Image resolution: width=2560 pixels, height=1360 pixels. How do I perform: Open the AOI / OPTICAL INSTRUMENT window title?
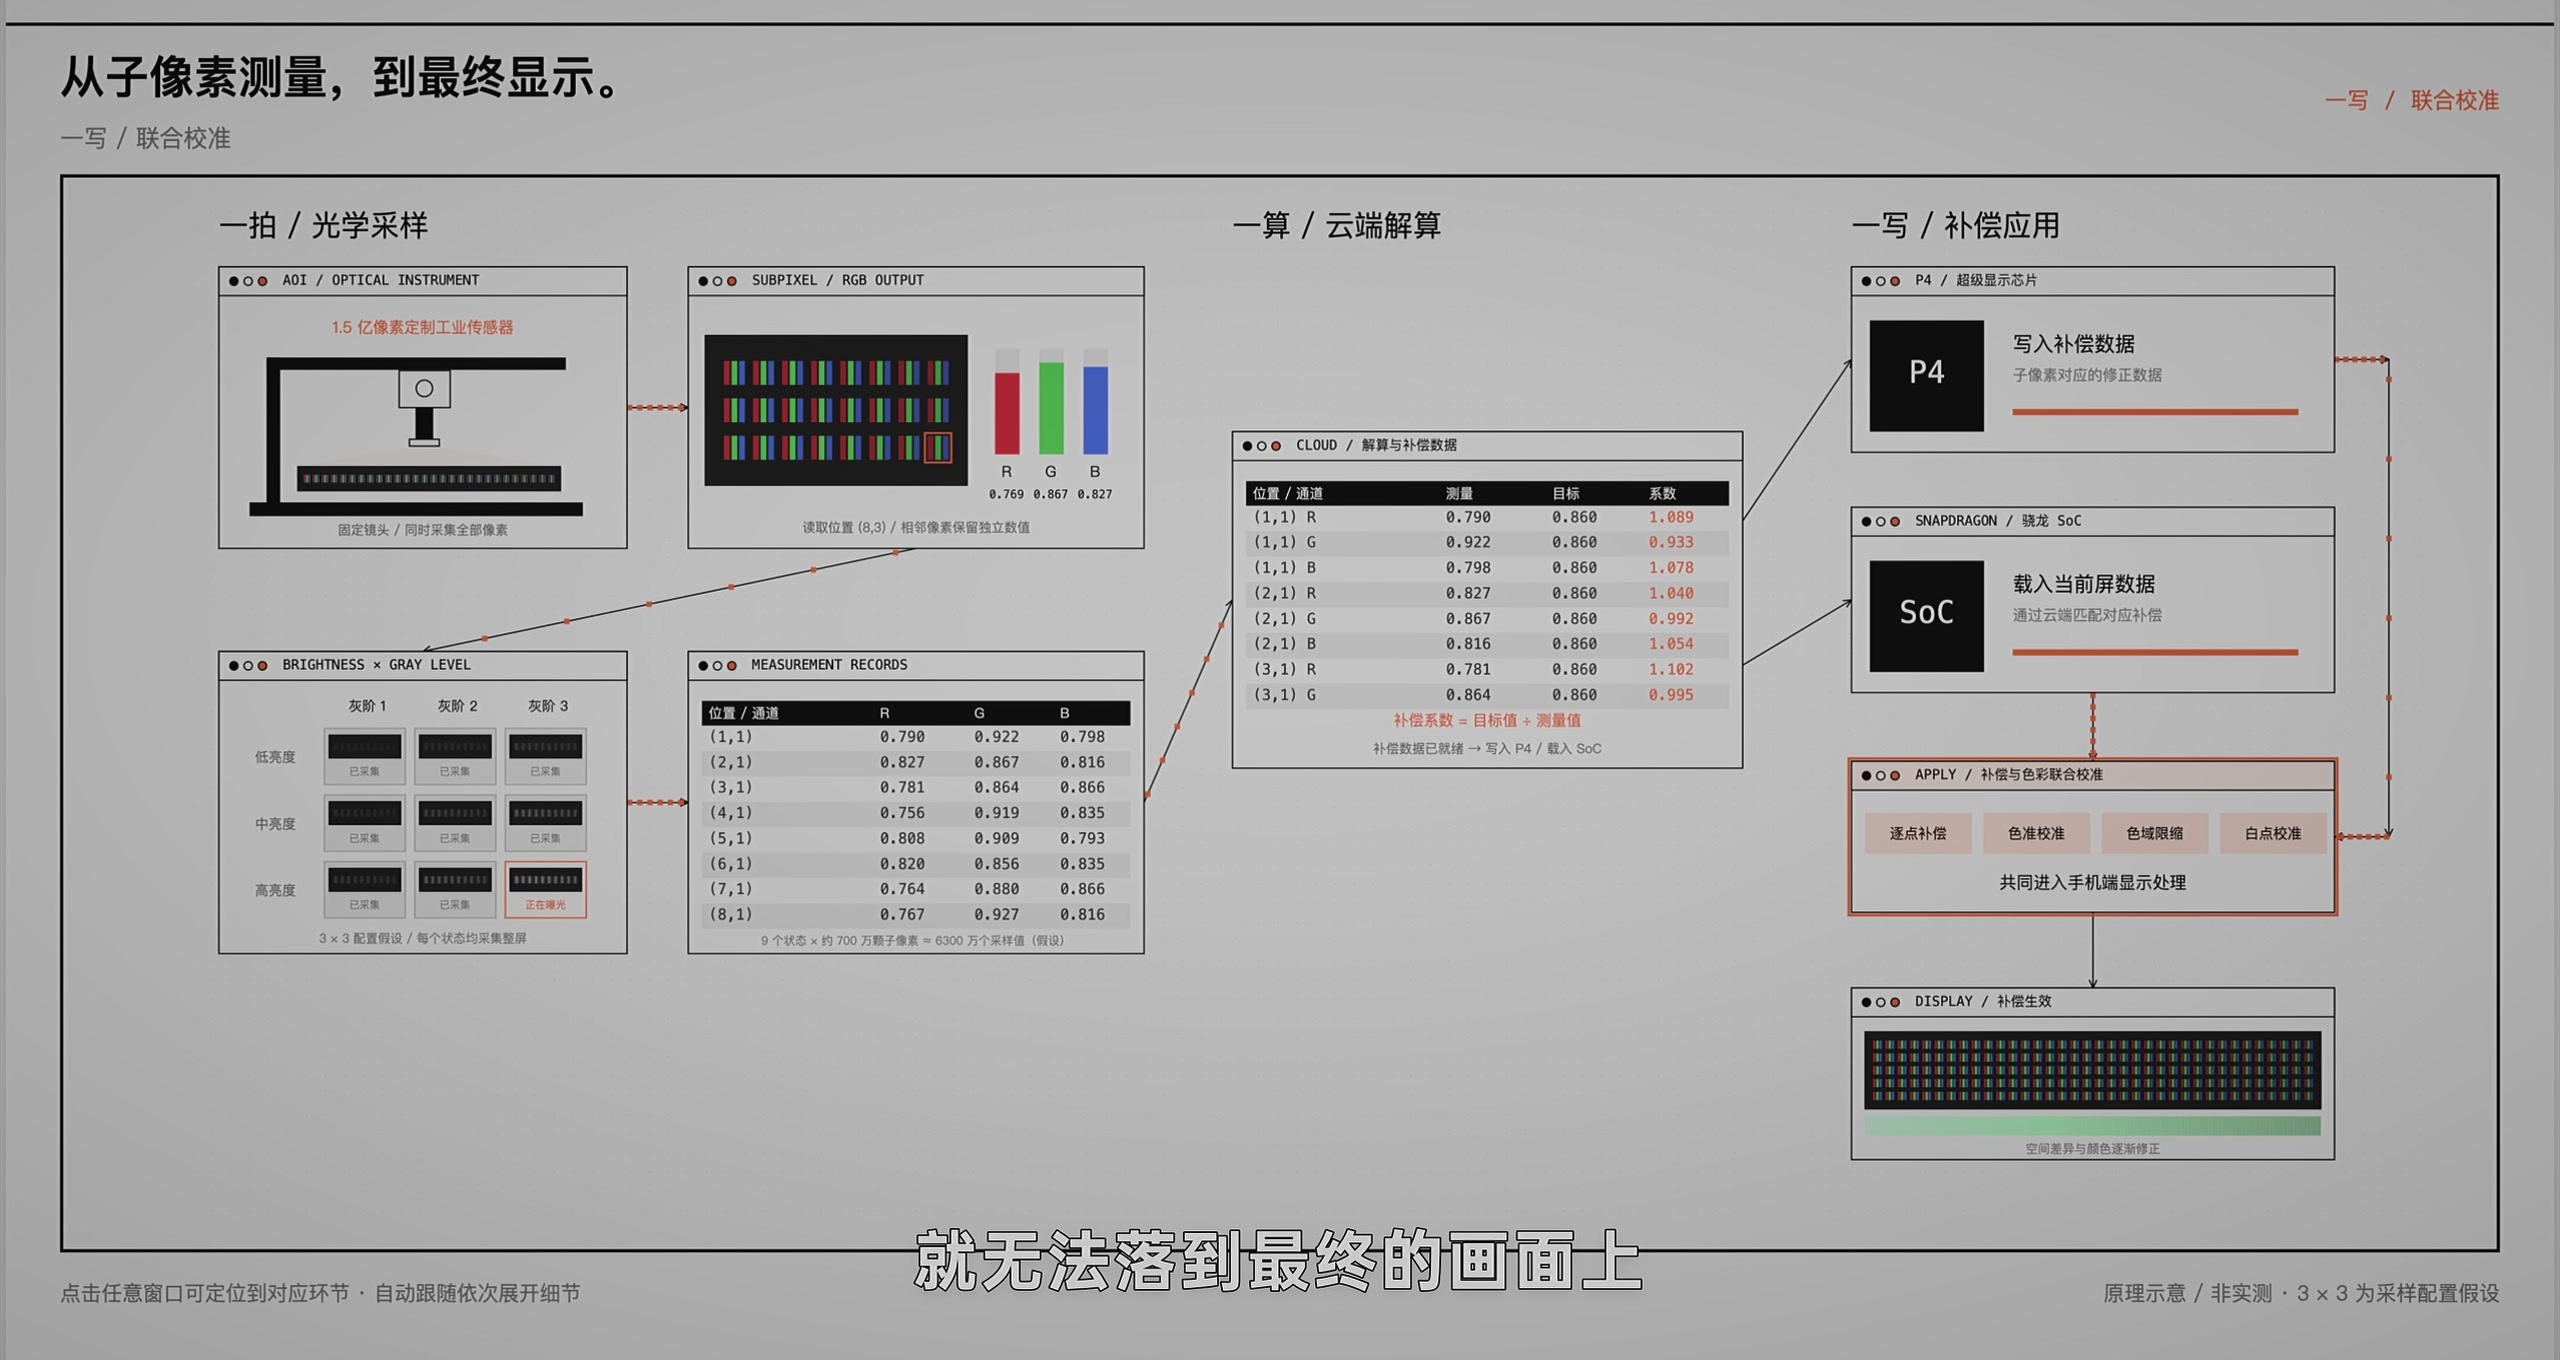point(380,280)
